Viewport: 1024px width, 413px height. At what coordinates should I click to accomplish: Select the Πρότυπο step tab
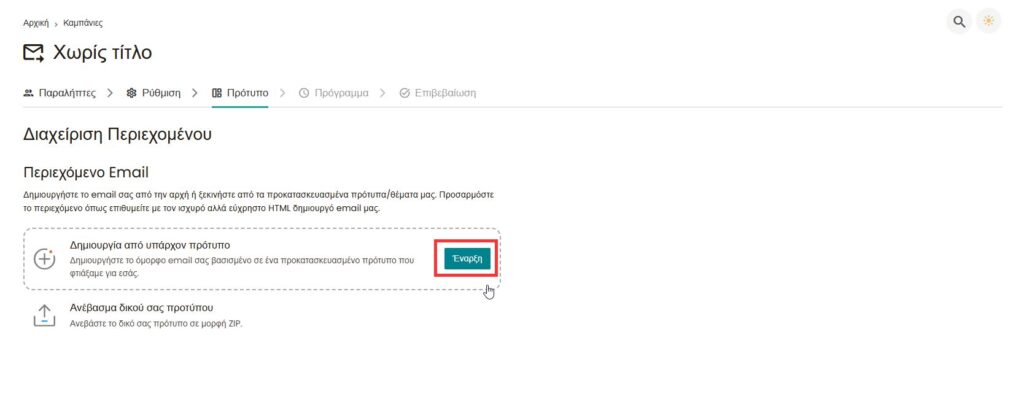[x=240, y=93]
